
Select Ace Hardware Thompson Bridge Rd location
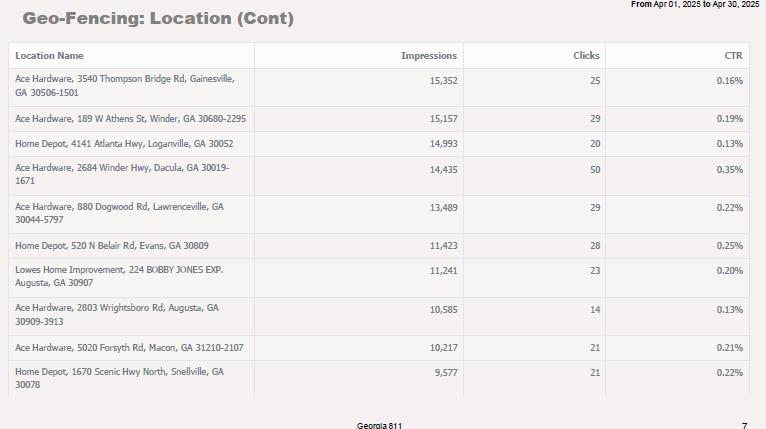[x=125, y=85]
